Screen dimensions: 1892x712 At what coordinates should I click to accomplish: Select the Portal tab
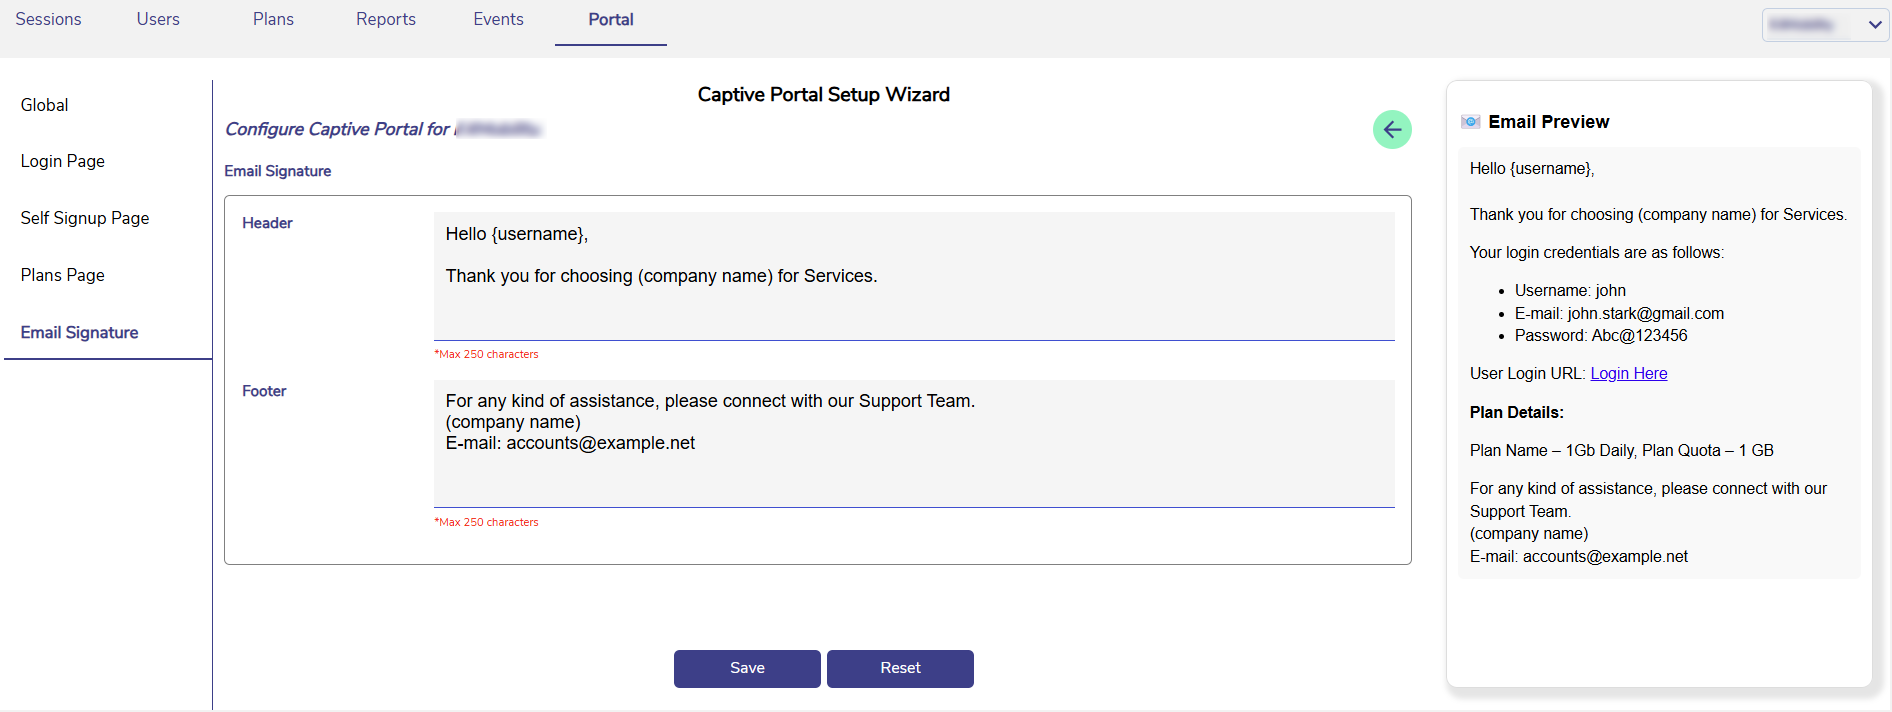point(610,20)
